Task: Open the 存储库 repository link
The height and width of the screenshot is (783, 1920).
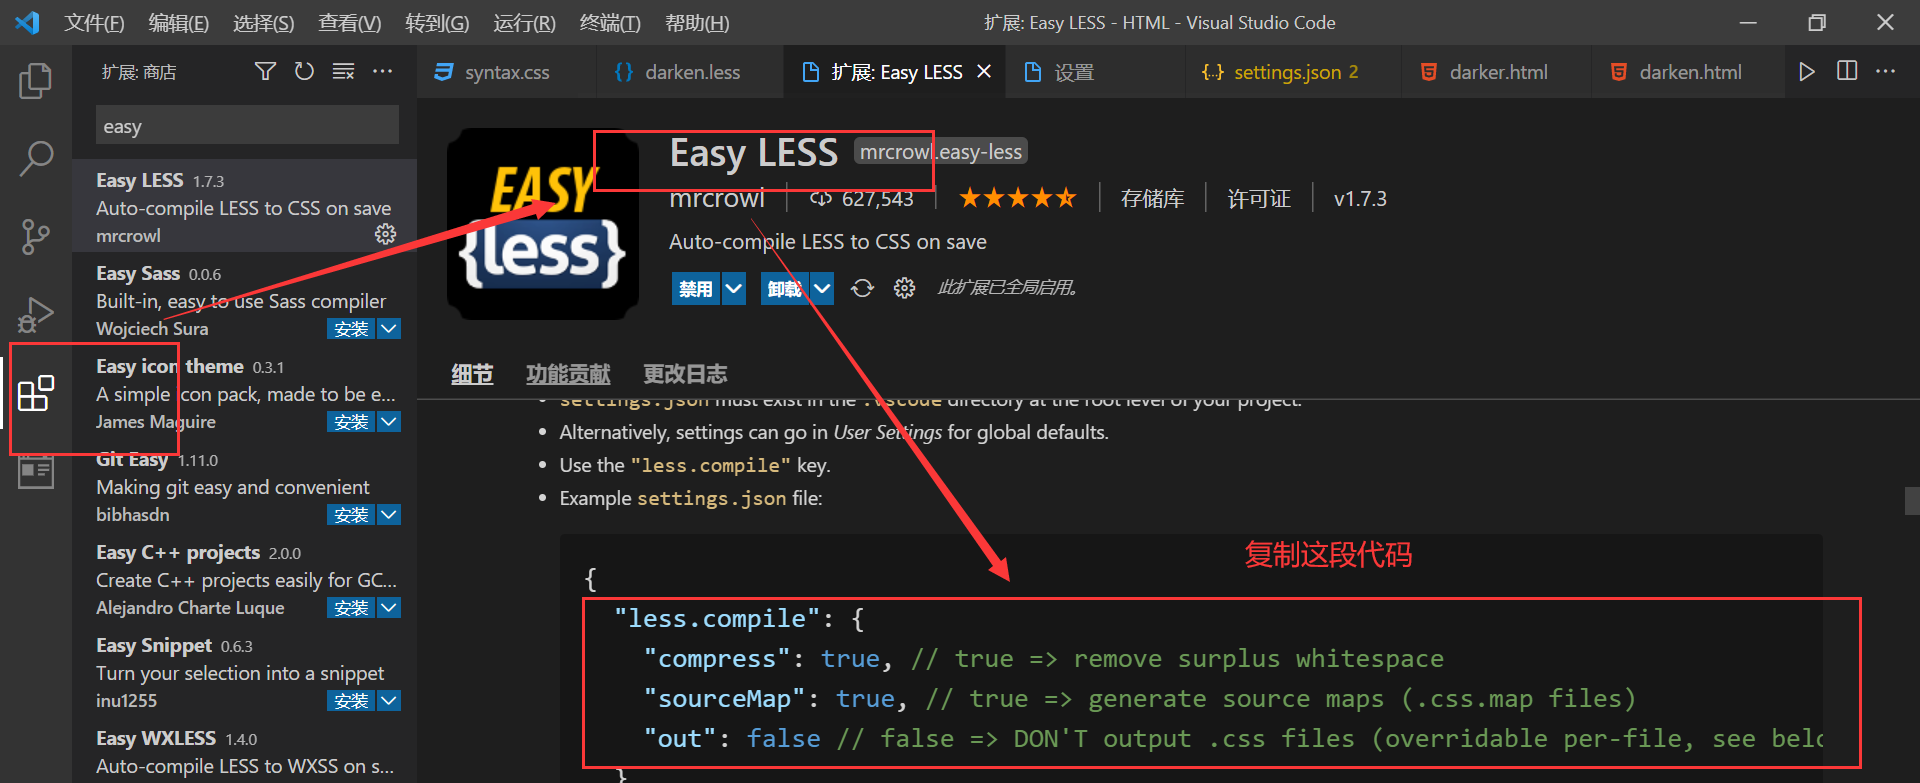Action: pos(1152,198)
